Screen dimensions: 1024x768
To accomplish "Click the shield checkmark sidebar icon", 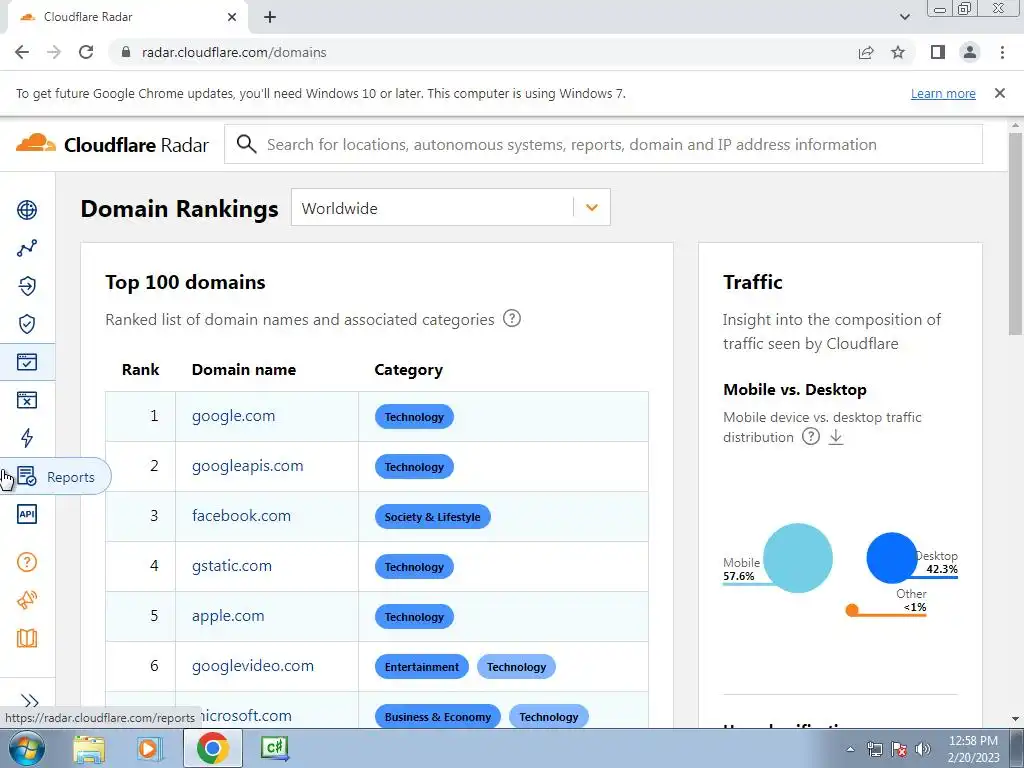I will (x=27, y=324).
